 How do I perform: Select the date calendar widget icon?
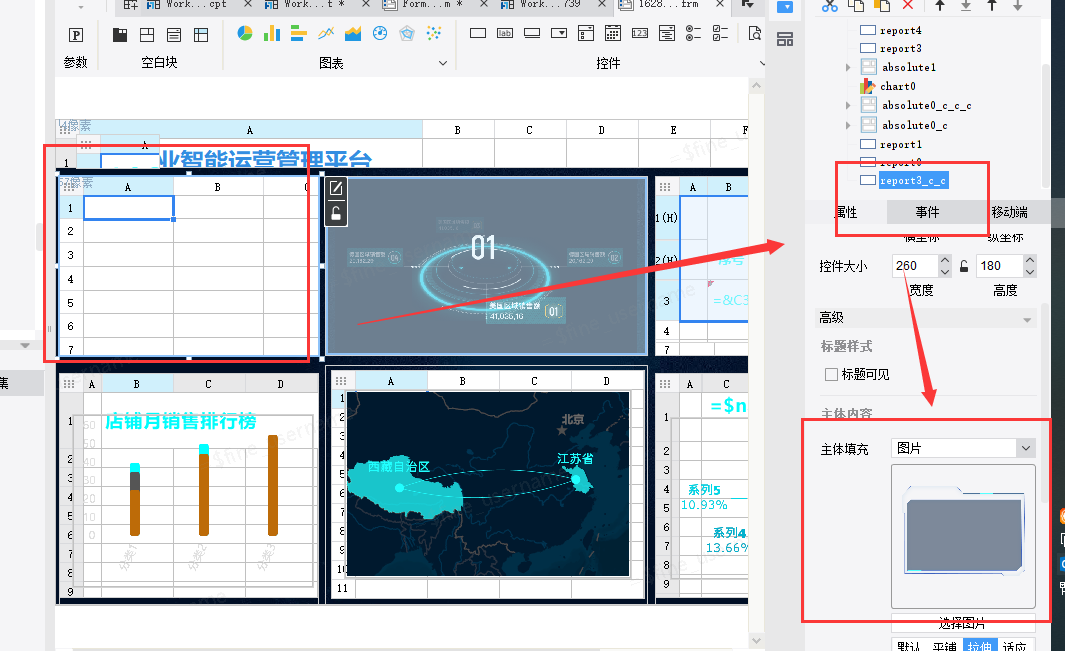pos(613,33)
